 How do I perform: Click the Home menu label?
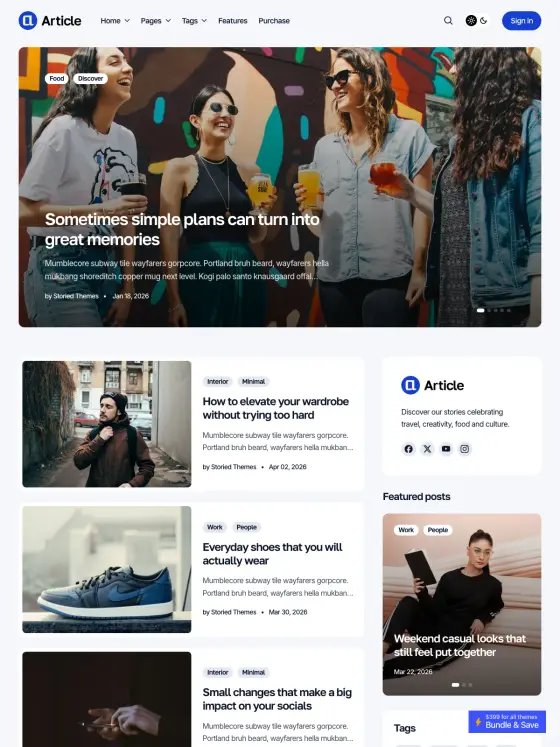point(111,21)
